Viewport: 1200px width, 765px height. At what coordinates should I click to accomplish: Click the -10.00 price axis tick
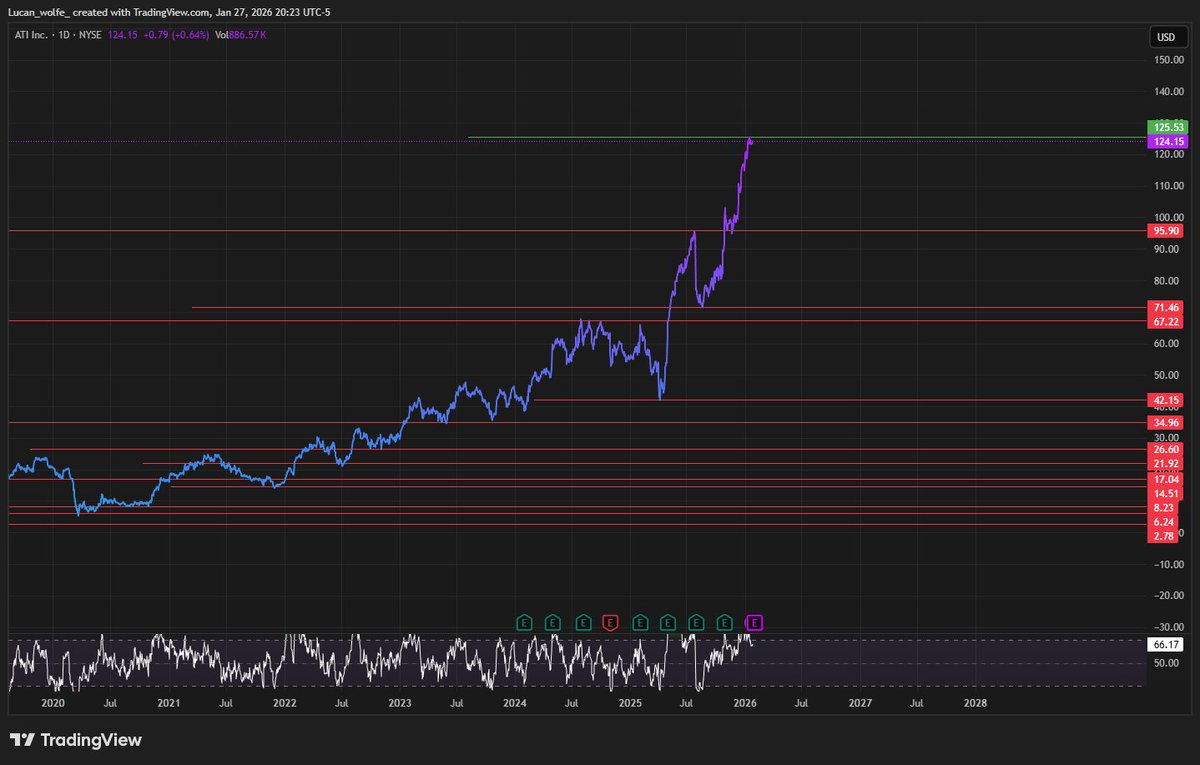point(1169,564)
